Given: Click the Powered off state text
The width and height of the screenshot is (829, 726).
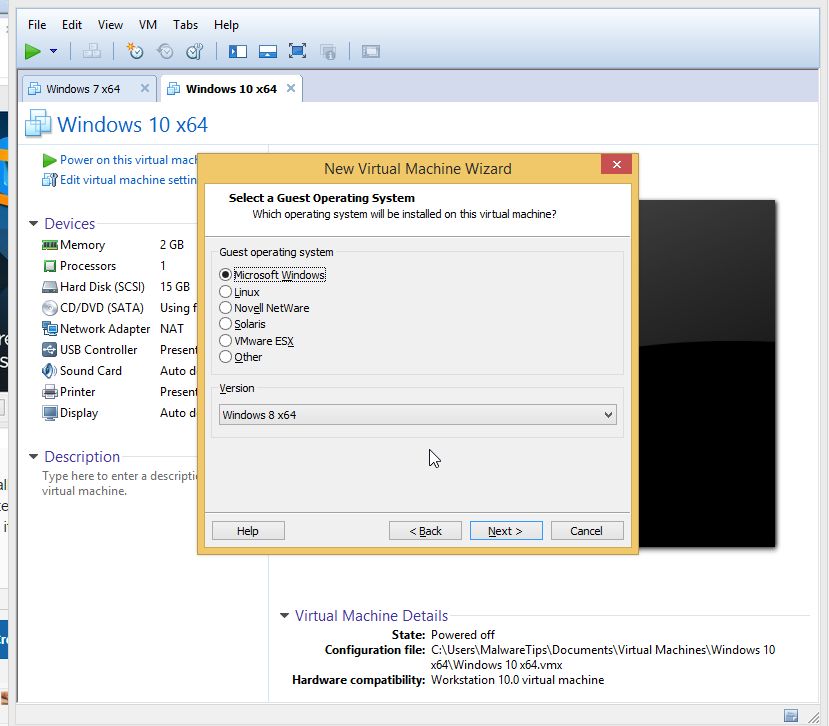Looking at the screenshot, I should 463,635.
